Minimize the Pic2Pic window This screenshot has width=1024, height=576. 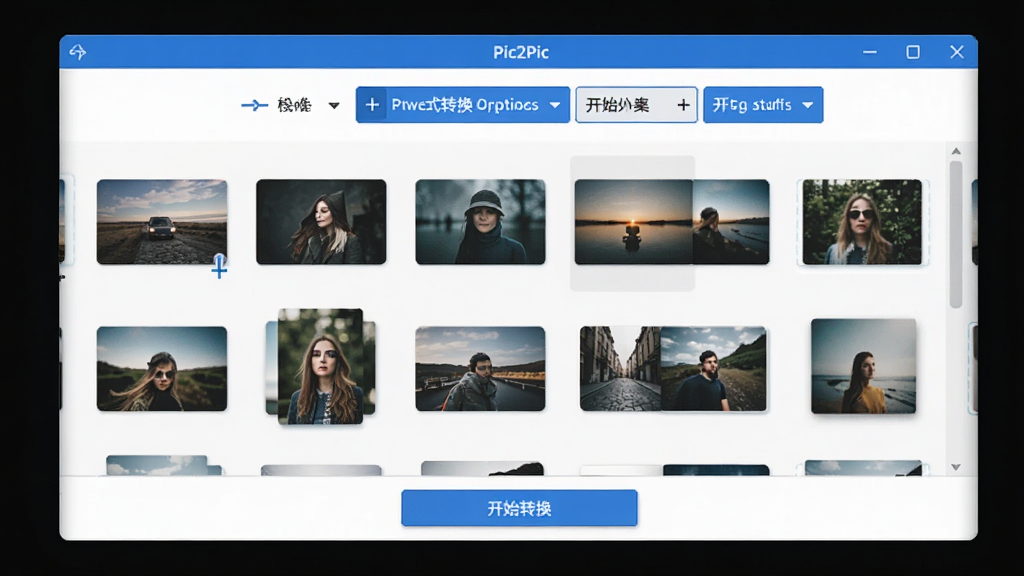tap(870, 52)
